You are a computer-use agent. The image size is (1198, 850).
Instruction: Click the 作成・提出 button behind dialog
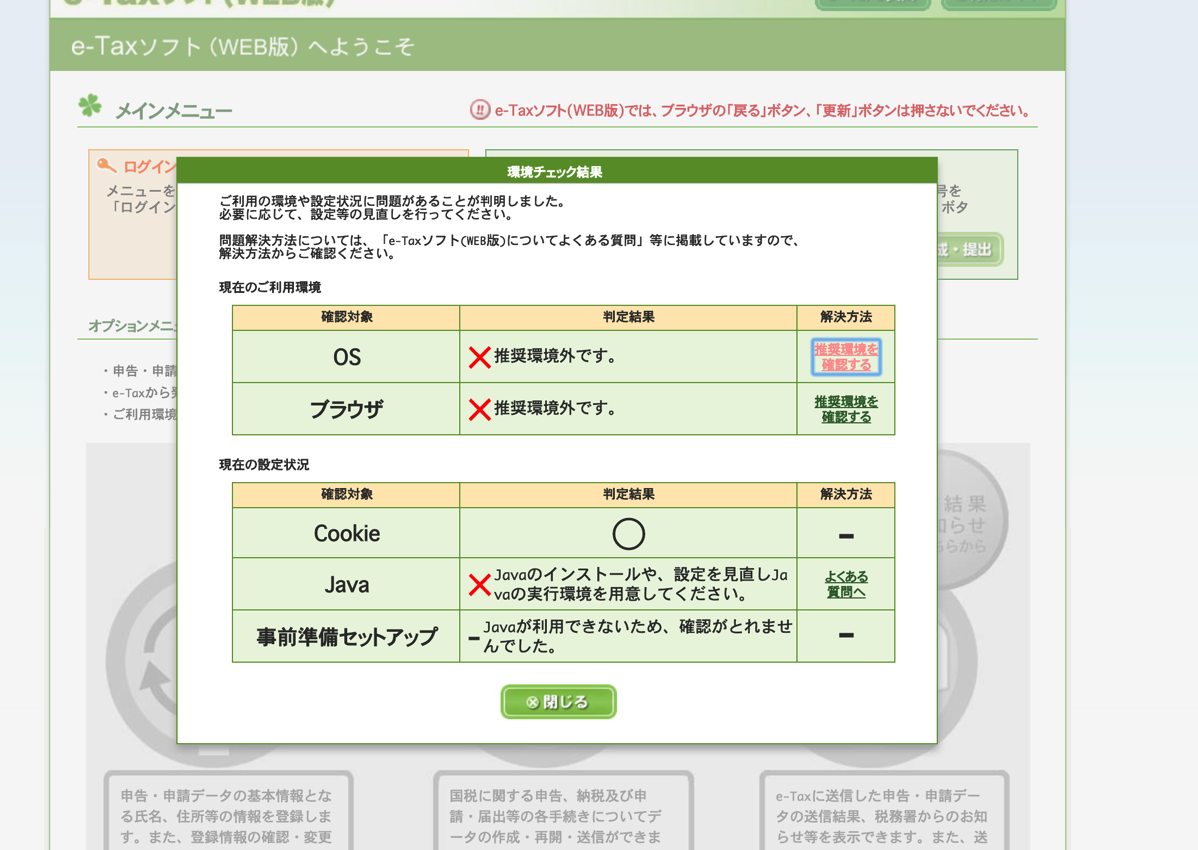[x=968, y=250]
